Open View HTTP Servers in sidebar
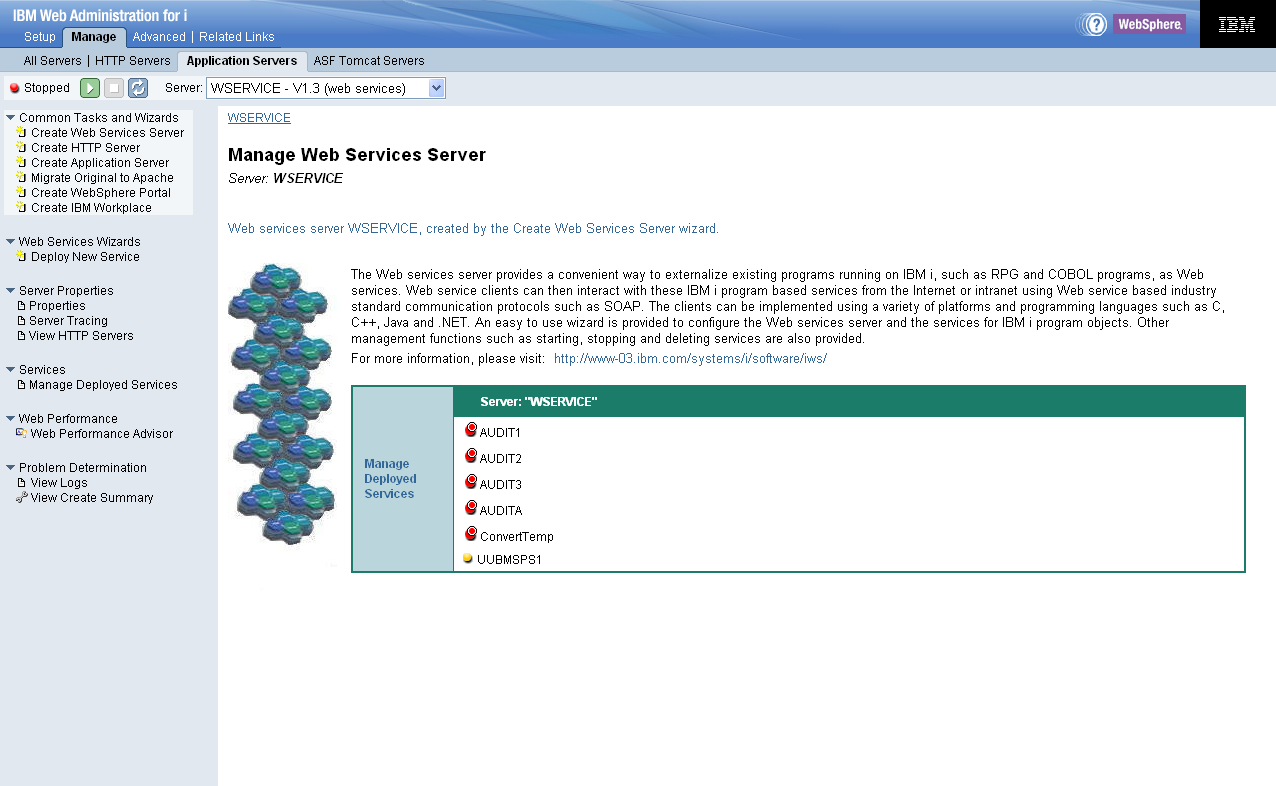Image resolution: width=1276 pixels, height=786 pixels. (81, 336)
